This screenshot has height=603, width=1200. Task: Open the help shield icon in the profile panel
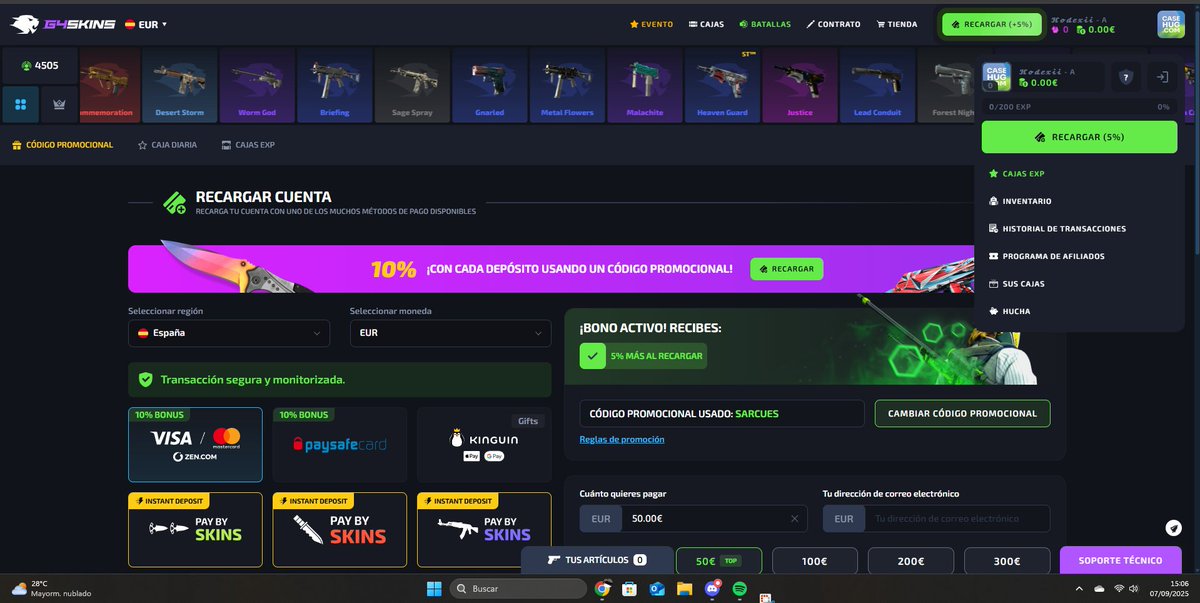pyautogui.click(x=1126, y=77)
